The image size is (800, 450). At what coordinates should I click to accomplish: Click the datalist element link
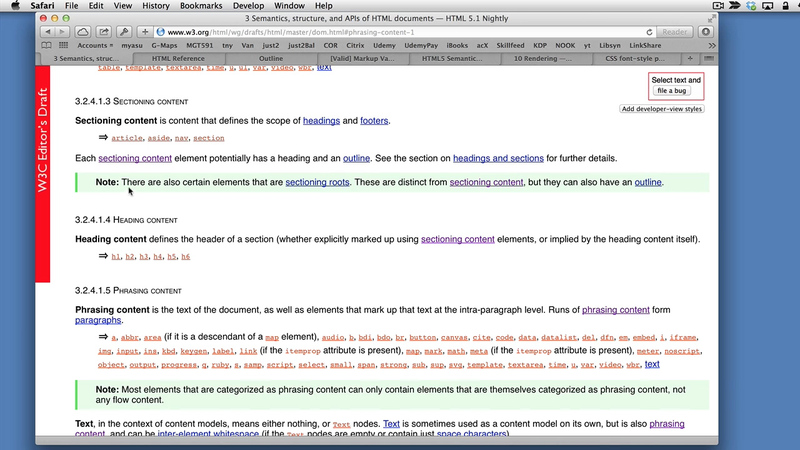559,337
